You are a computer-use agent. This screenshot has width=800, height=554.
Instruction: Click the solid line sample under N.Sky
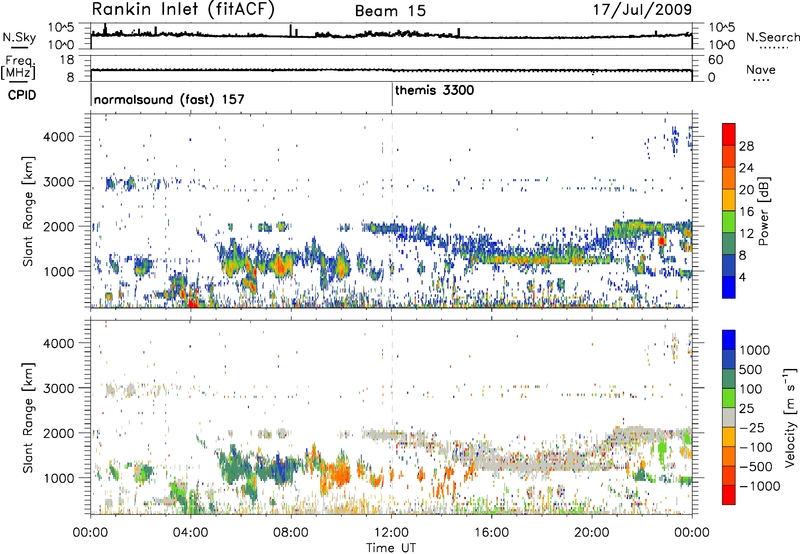tap(19, 48)
